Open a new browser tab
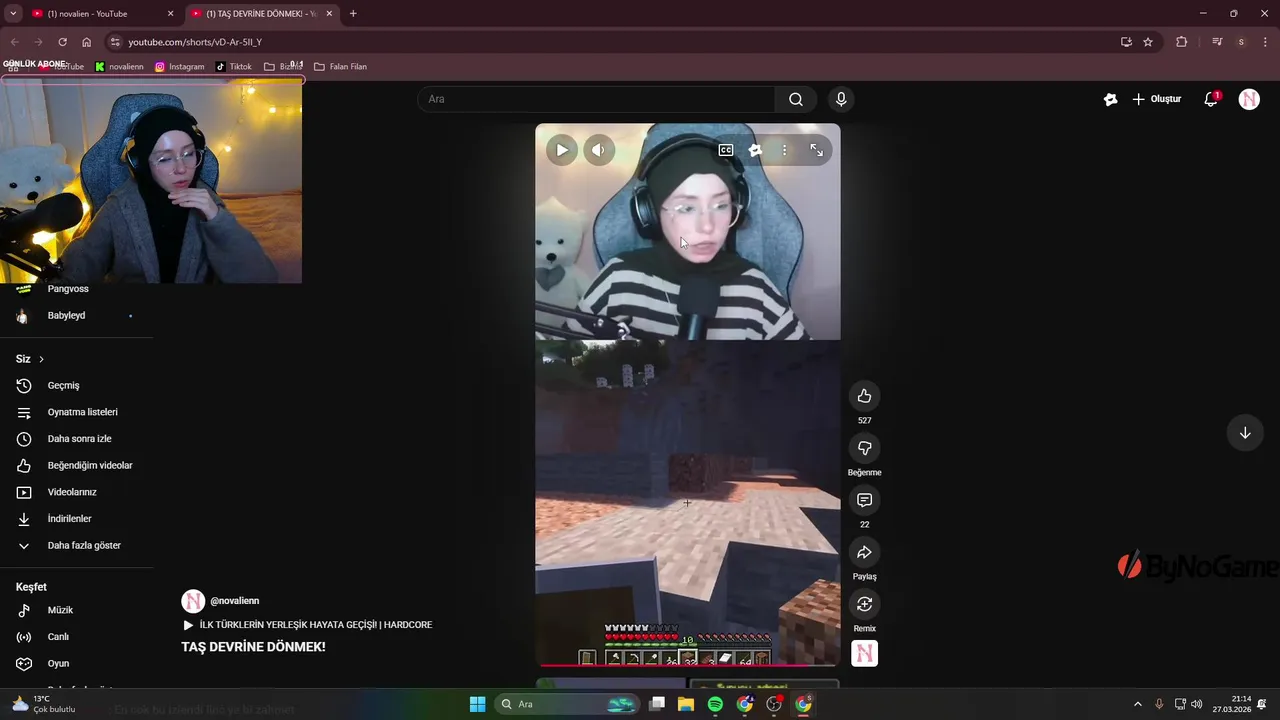 tap(353, 14)
